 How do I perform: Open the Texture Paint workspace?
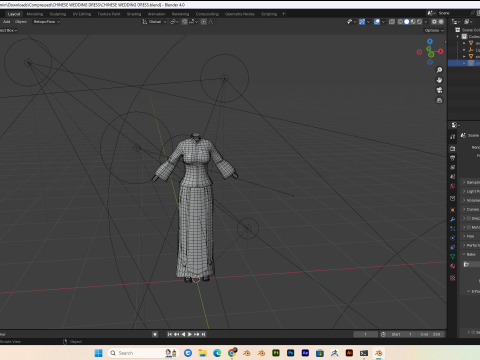109,14
